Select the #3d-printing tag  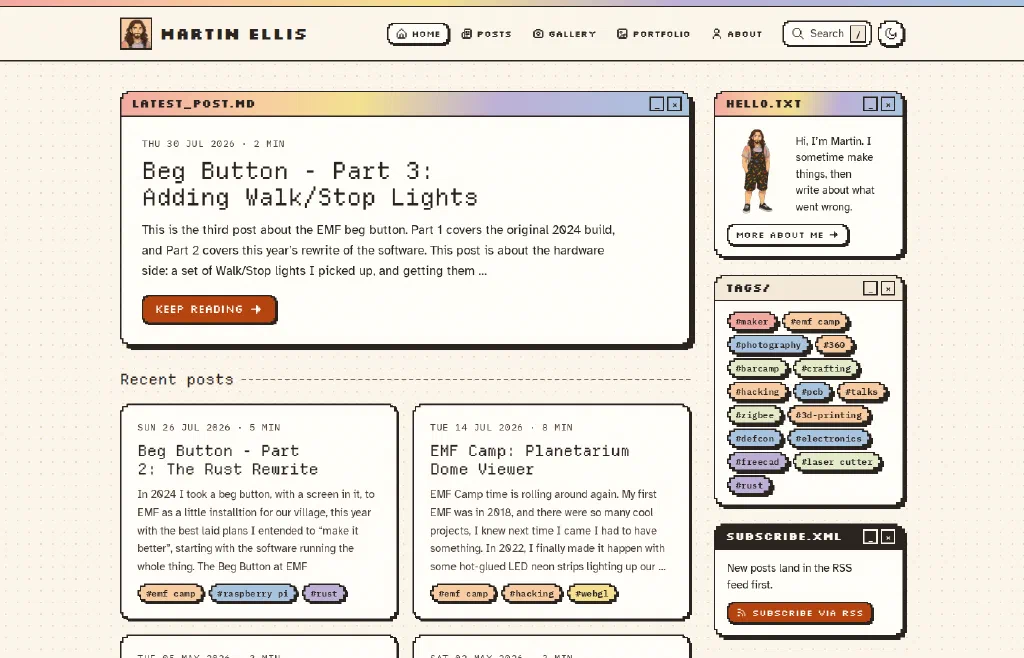tap(829, 415)
